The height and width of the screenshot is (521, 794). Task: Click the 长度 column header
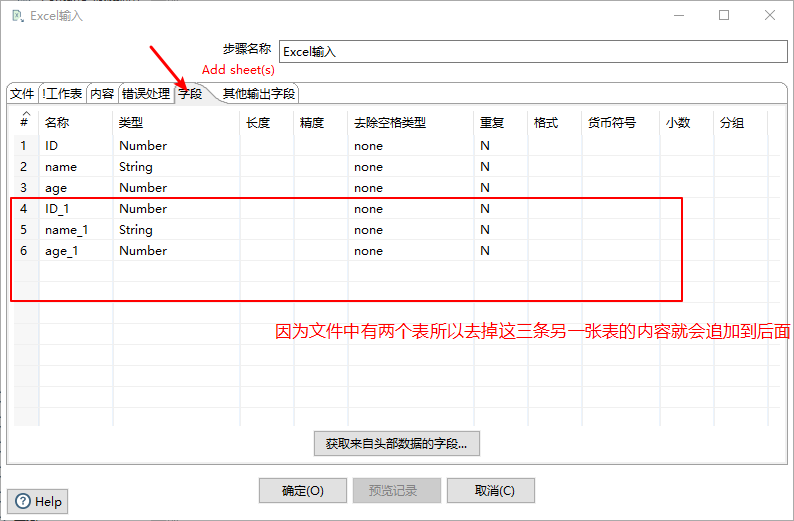266,123
